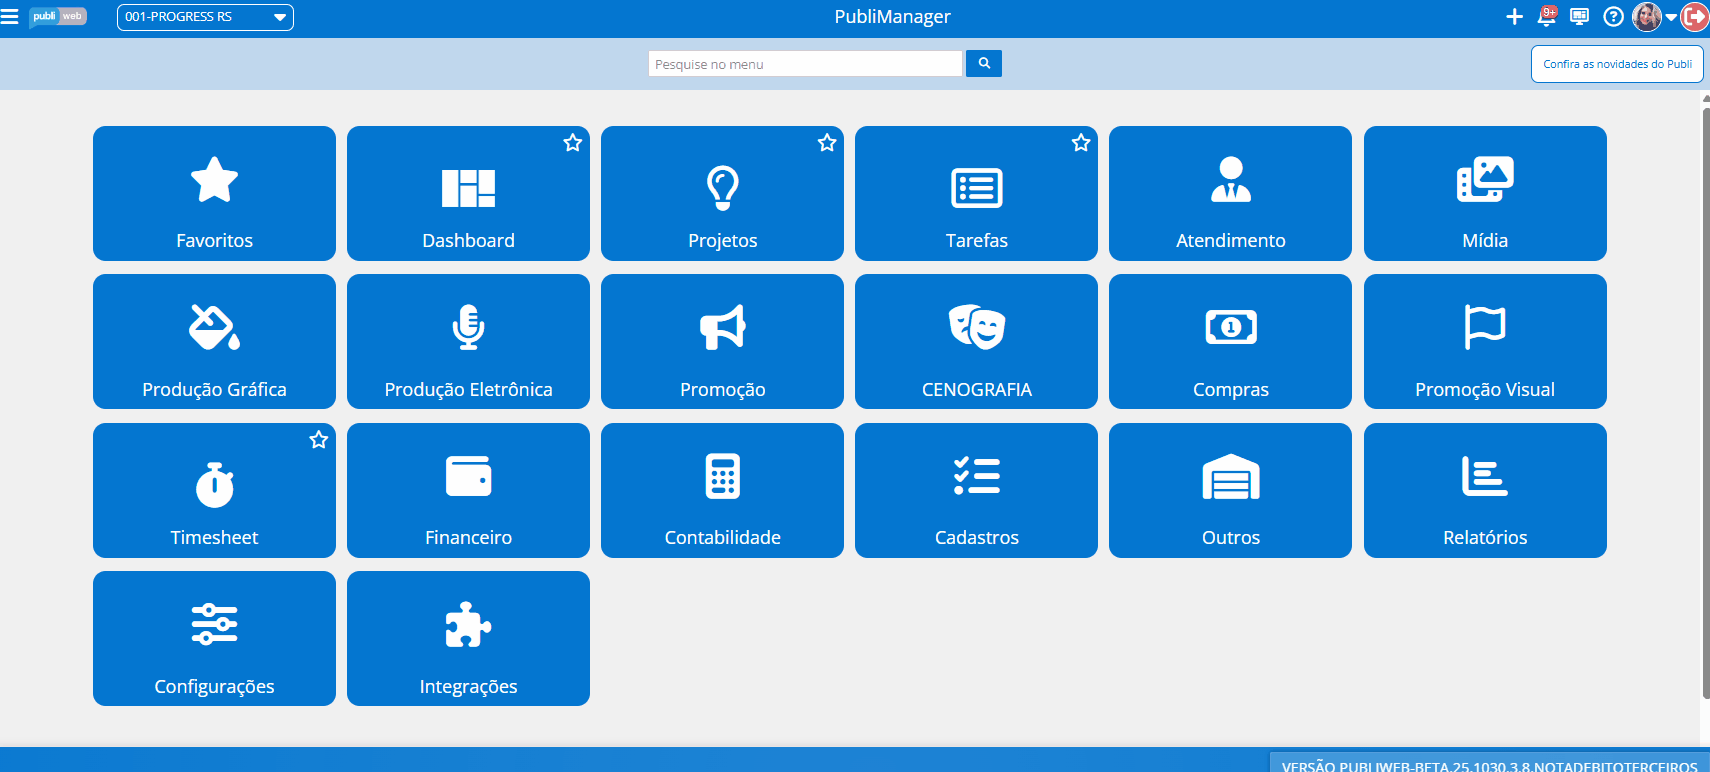Image resolution: width=1710 pixels, height=772 pixels.
Task: Open the notifications bell with 9+ badge
Action: pyautogui.click(x=1547, y=17)
